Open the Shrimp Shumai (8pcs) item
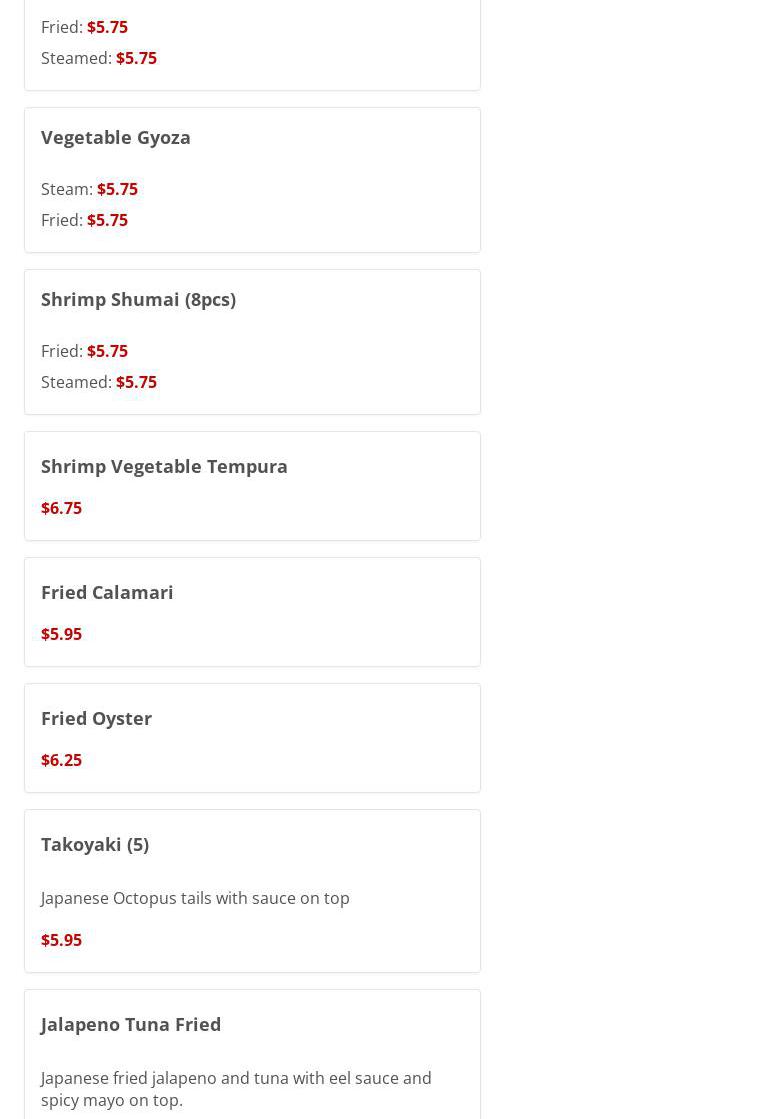Image resolution: width=770 pixels, height=1119 pixels. coord(138,299)
